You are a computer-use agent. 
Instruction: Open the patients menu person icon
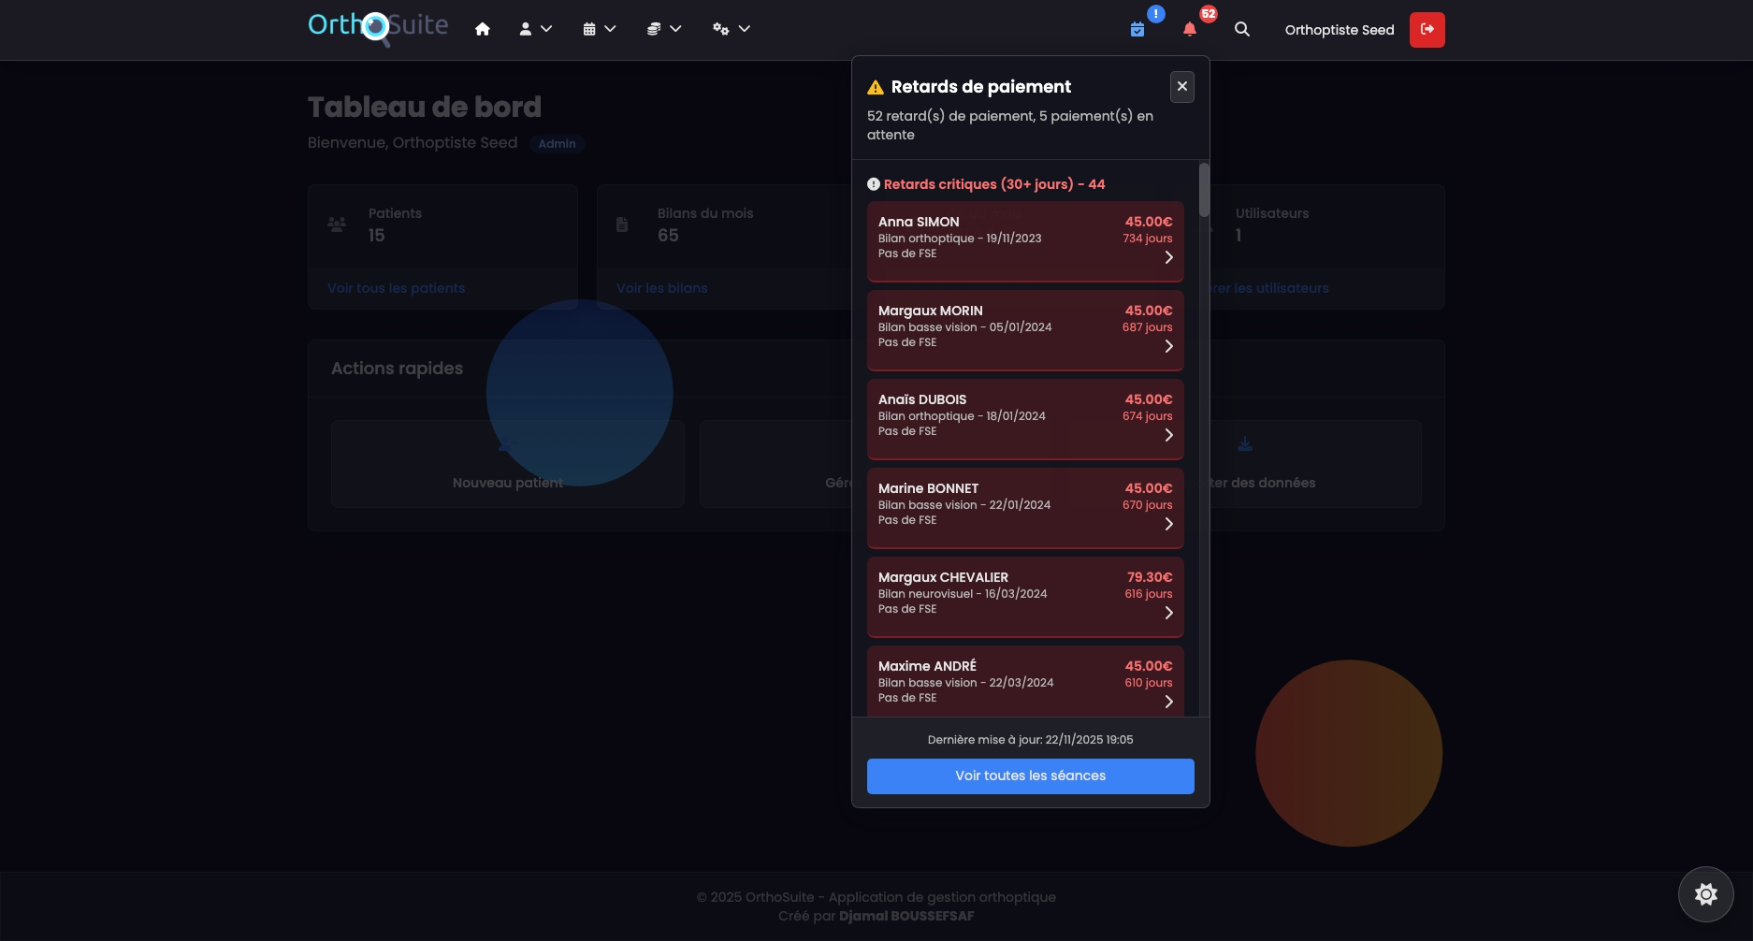click(x=525, y=29)
